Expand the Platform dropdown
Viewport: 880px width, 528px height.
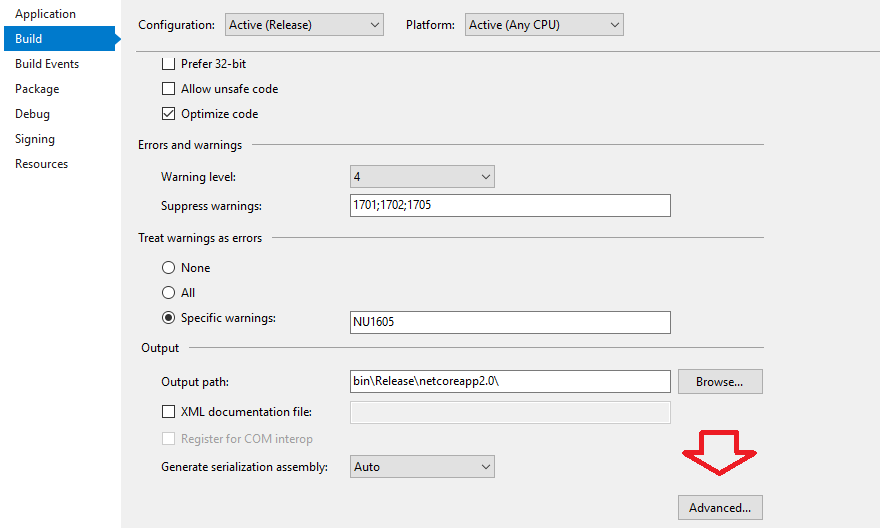pos(544,25)
